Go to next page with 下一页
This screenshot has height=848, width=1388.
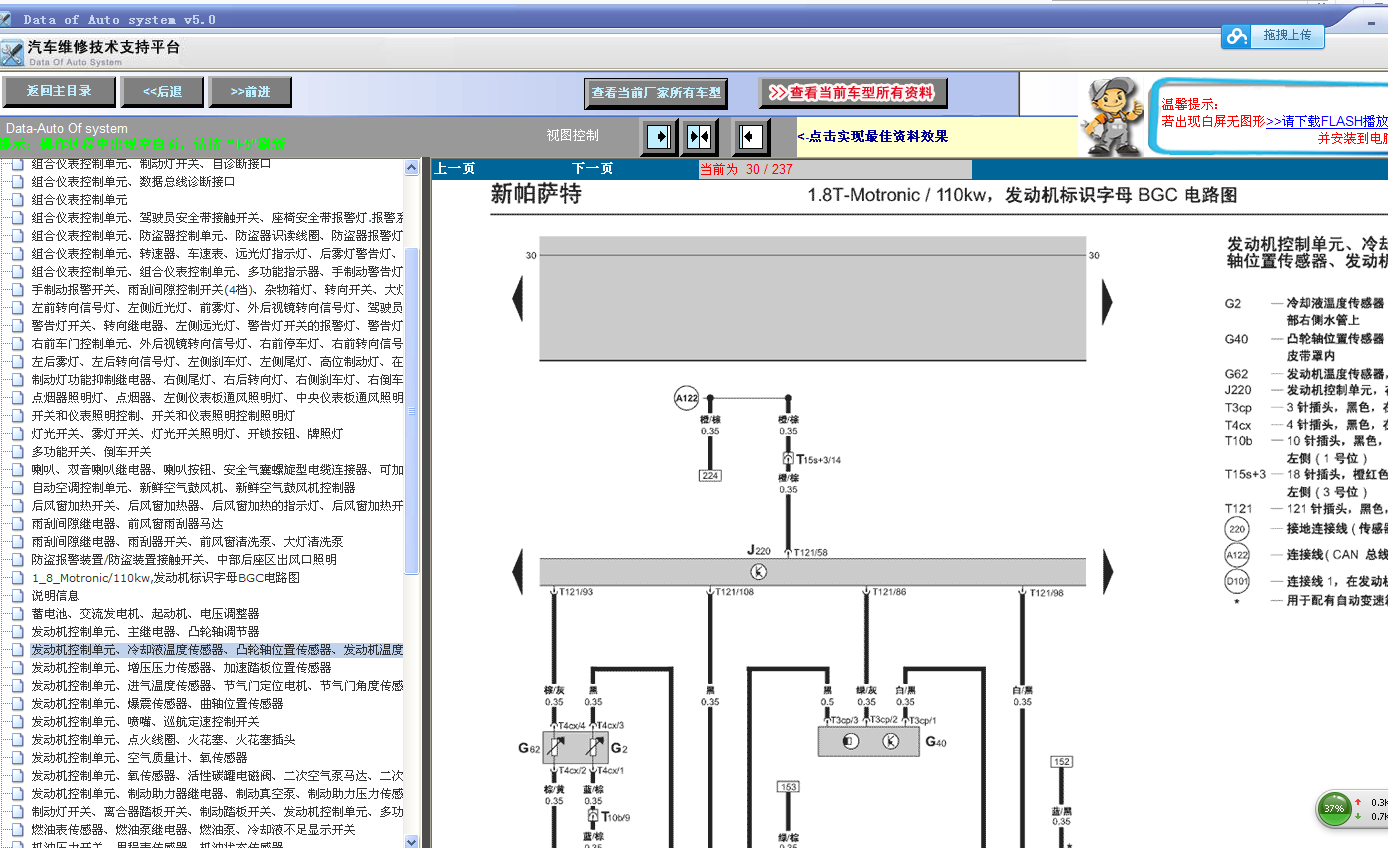[592, 169]
